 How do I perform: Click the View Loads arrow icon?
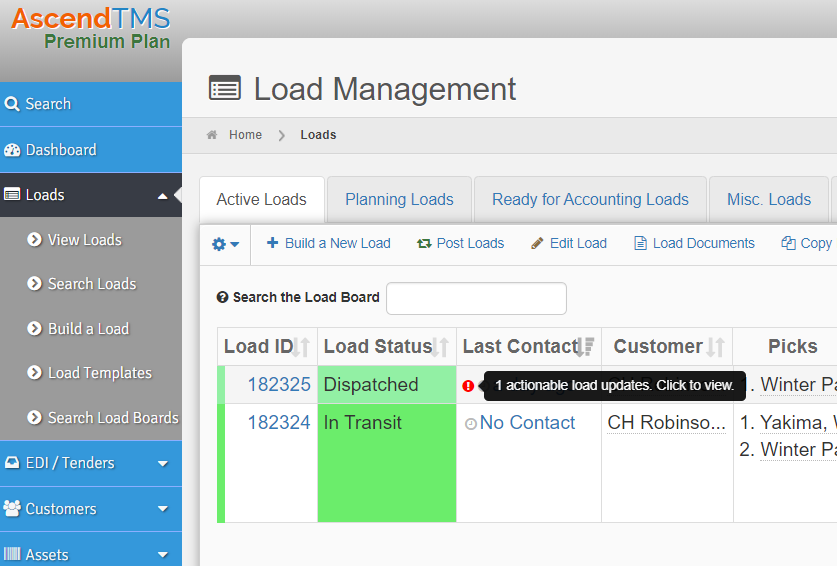35,240
